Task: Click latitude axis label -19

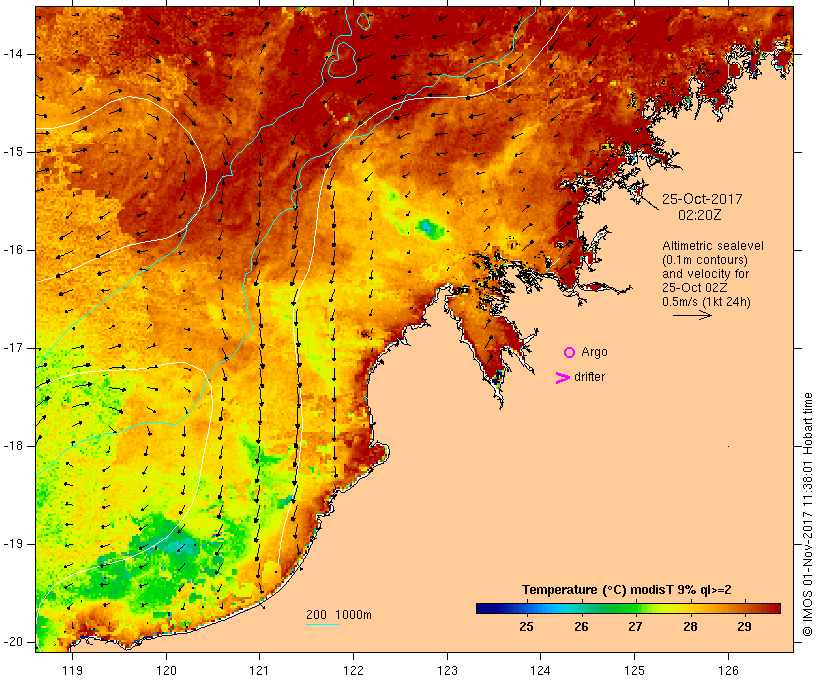Action: click(x=13, y=544)
